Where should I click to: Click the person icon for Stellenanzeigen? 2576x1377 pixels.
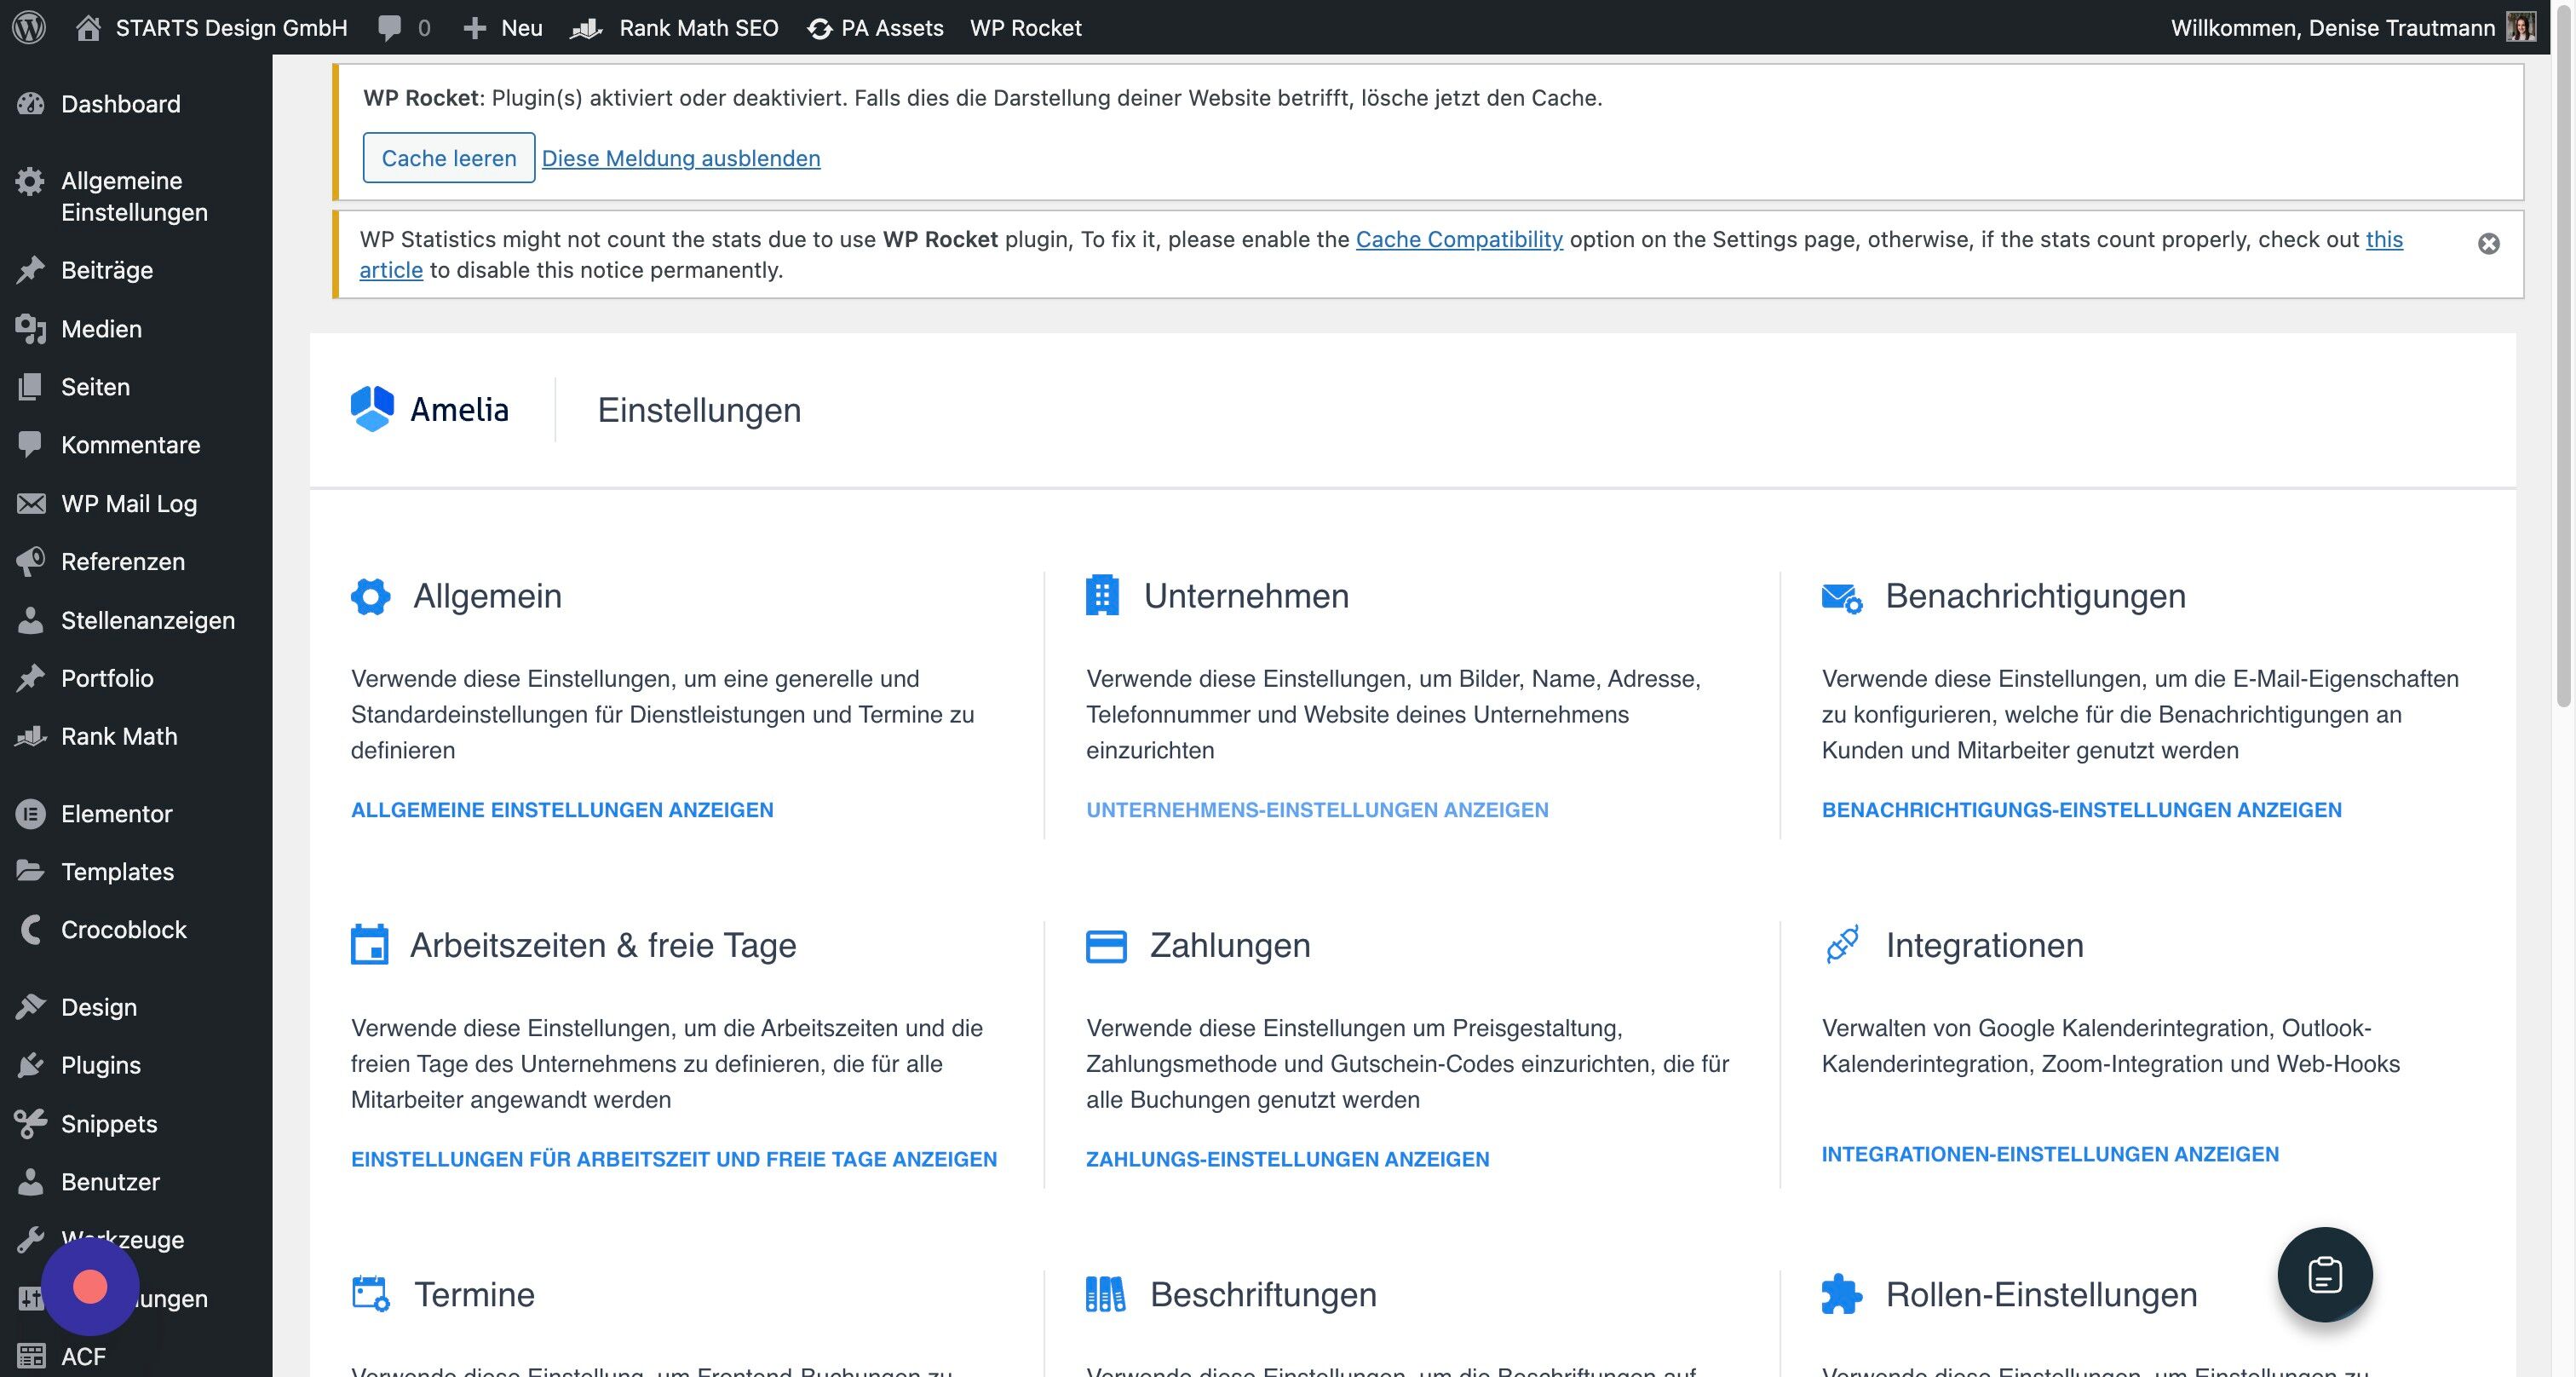tap(31, 620)
